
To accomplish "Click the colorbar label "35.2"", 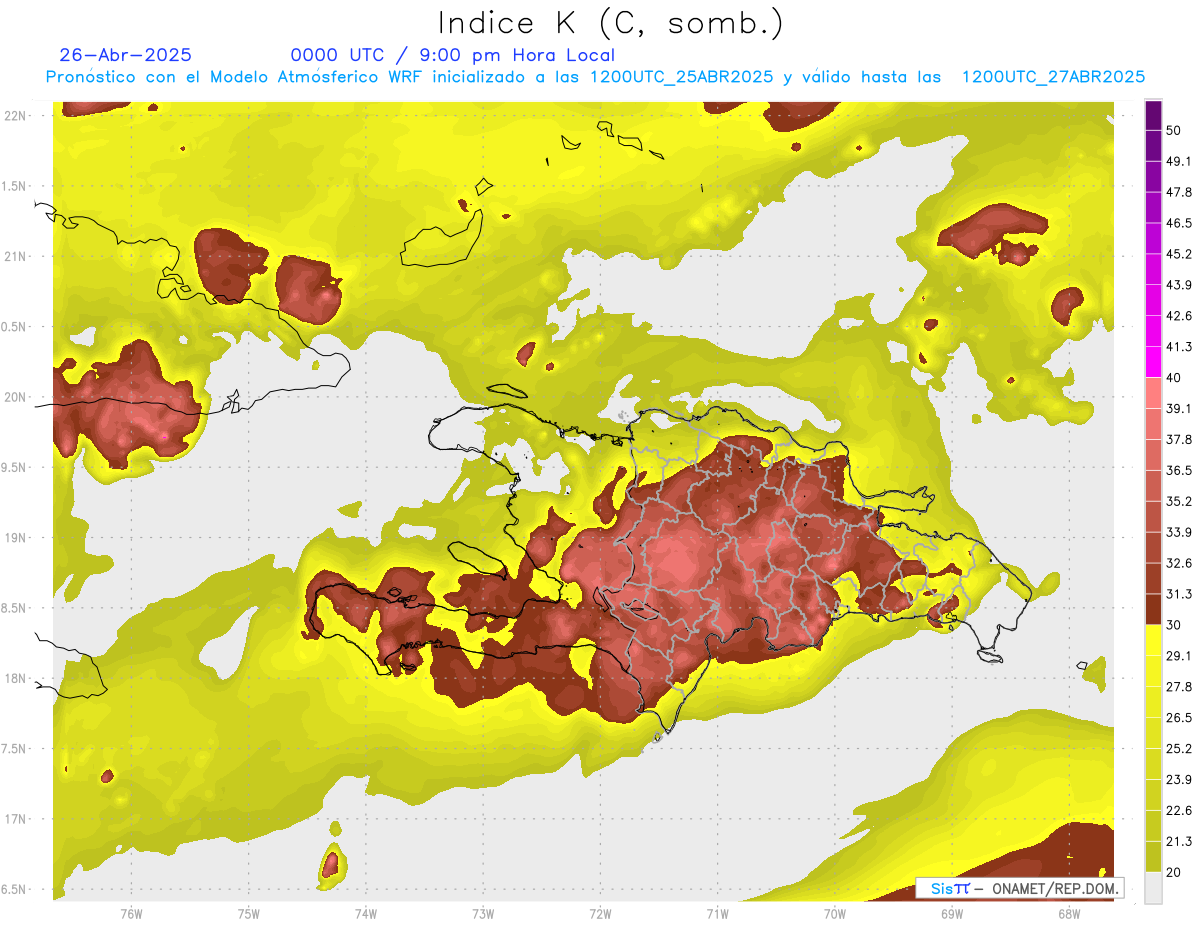I will pyautogui.click(x=1179, y=501).
